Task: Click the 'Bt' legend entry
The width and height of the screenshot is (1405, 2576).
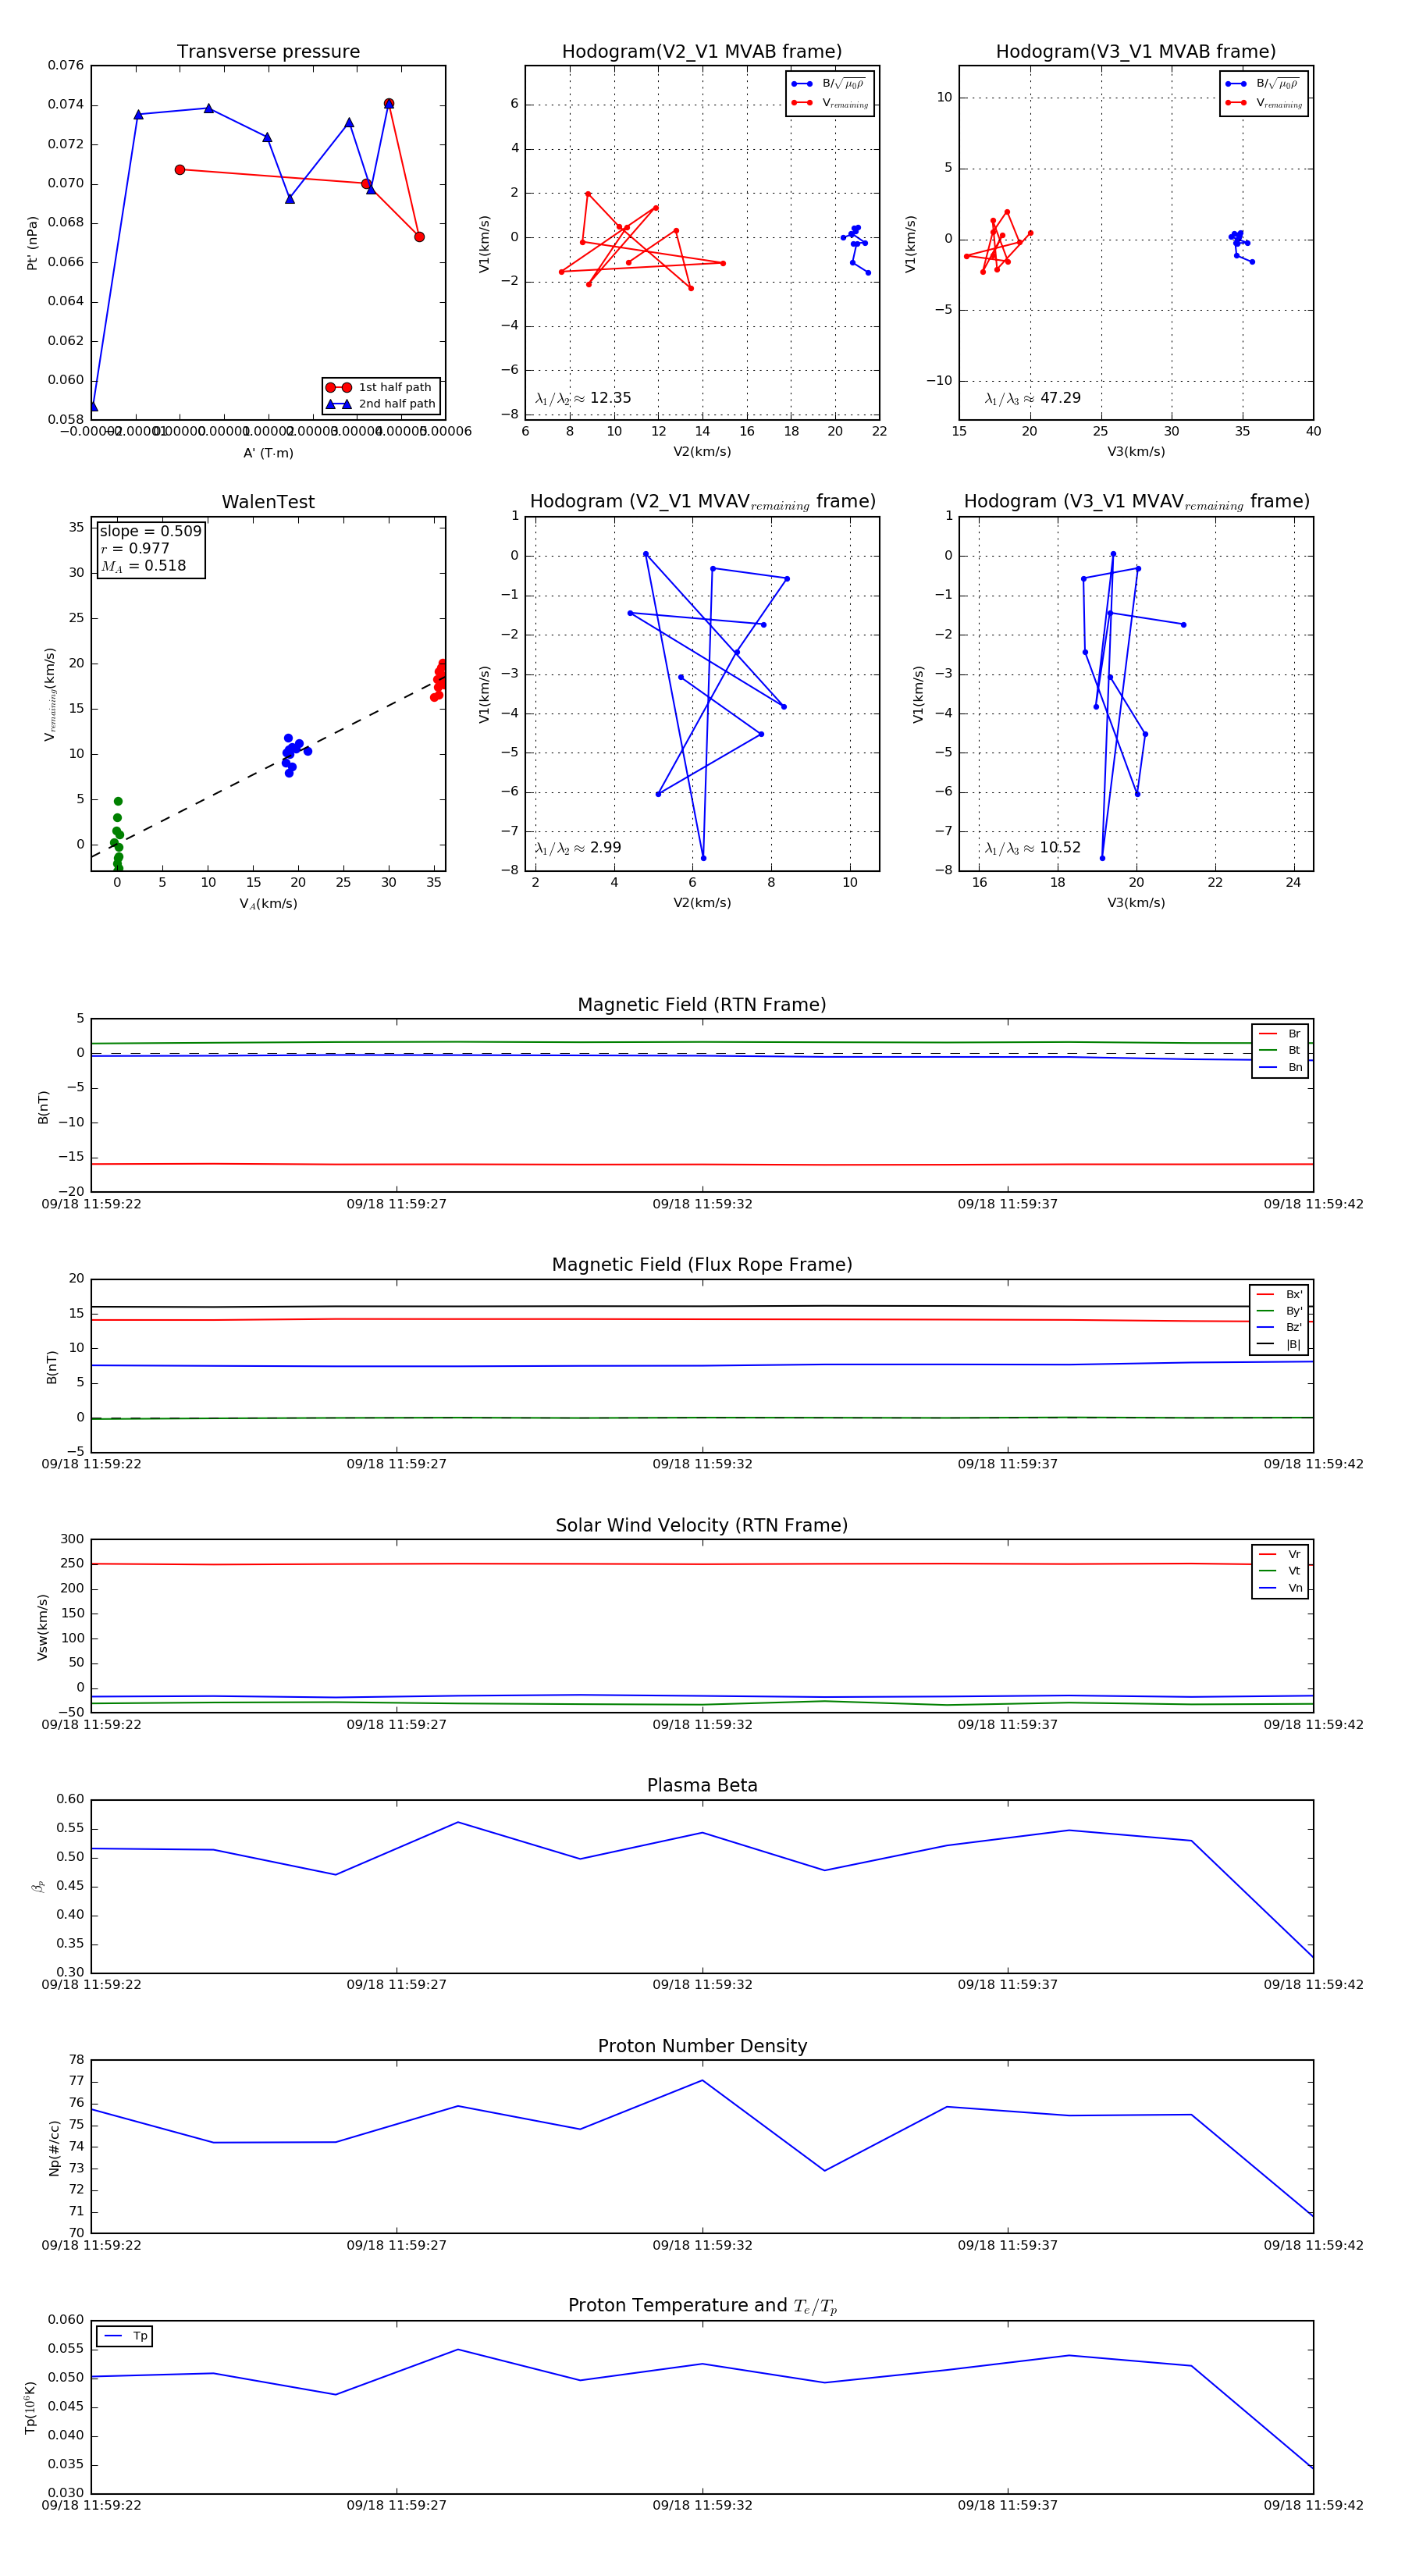Action: point(1280,1050)
